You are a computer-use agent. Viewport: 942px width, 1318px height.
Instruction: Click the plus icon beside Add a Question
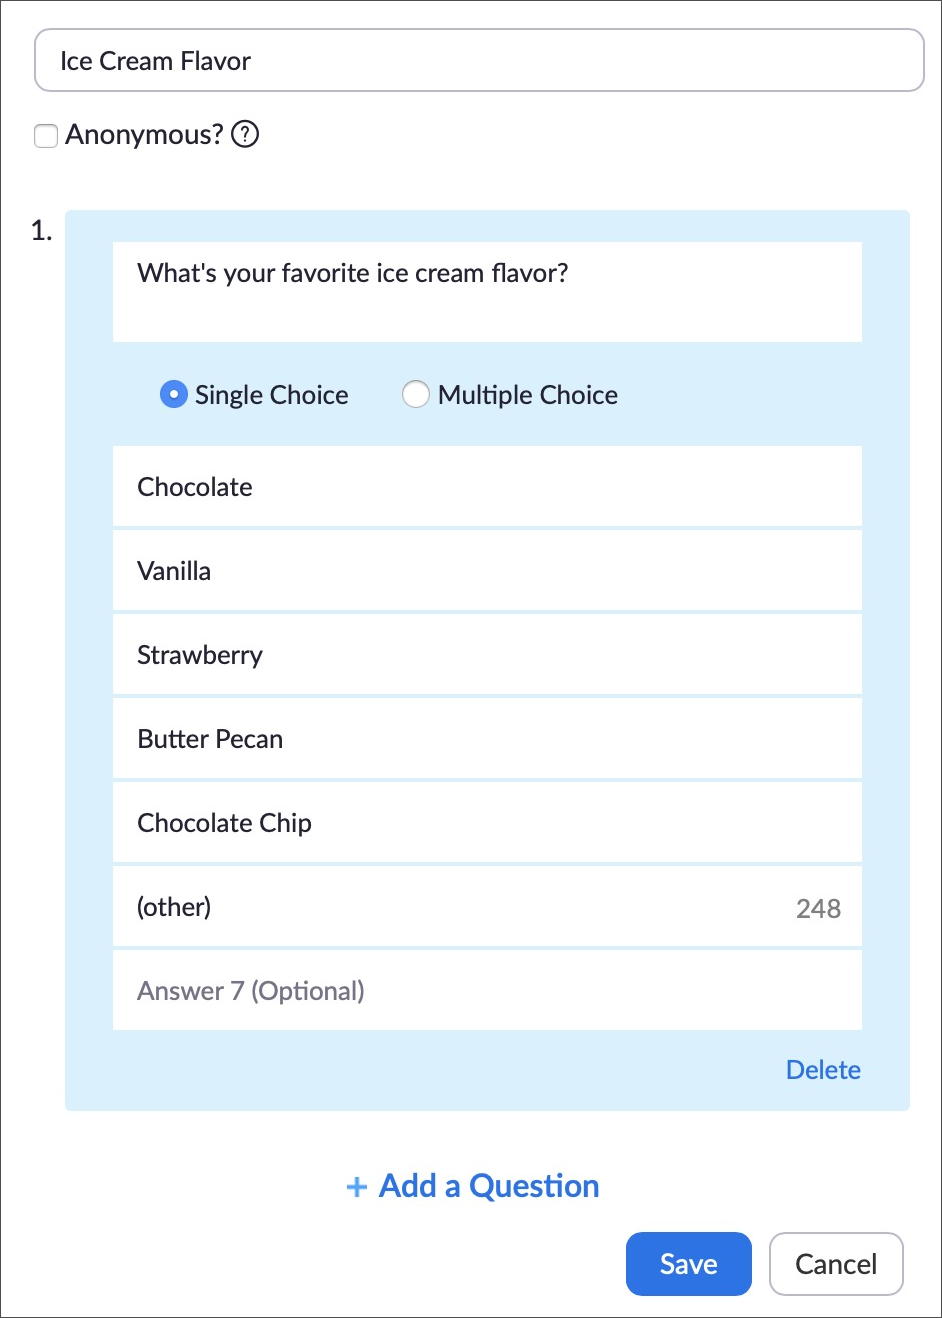tap(356, 1187)
